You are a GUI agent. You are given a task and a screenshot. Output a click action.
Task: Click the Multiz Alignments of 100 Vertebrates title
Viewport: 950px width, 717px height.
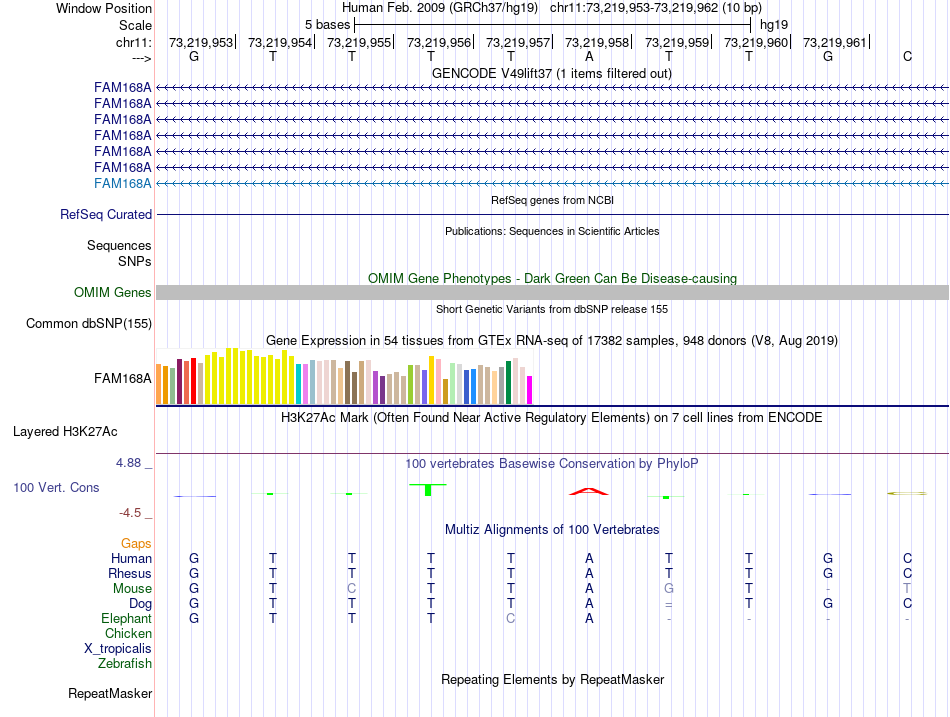tap(551, 529)
